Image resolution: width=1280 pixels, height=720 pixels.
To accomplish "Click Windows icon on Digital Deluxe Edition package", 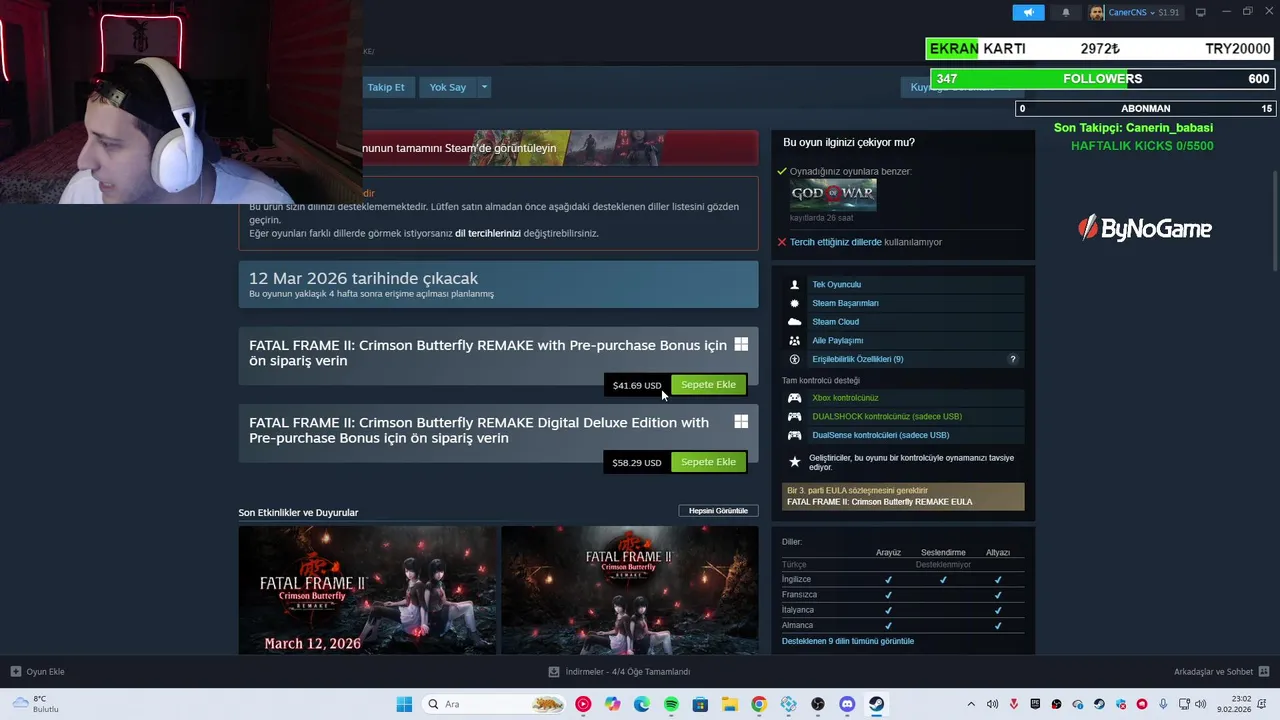I will click(x=741, y=422).
